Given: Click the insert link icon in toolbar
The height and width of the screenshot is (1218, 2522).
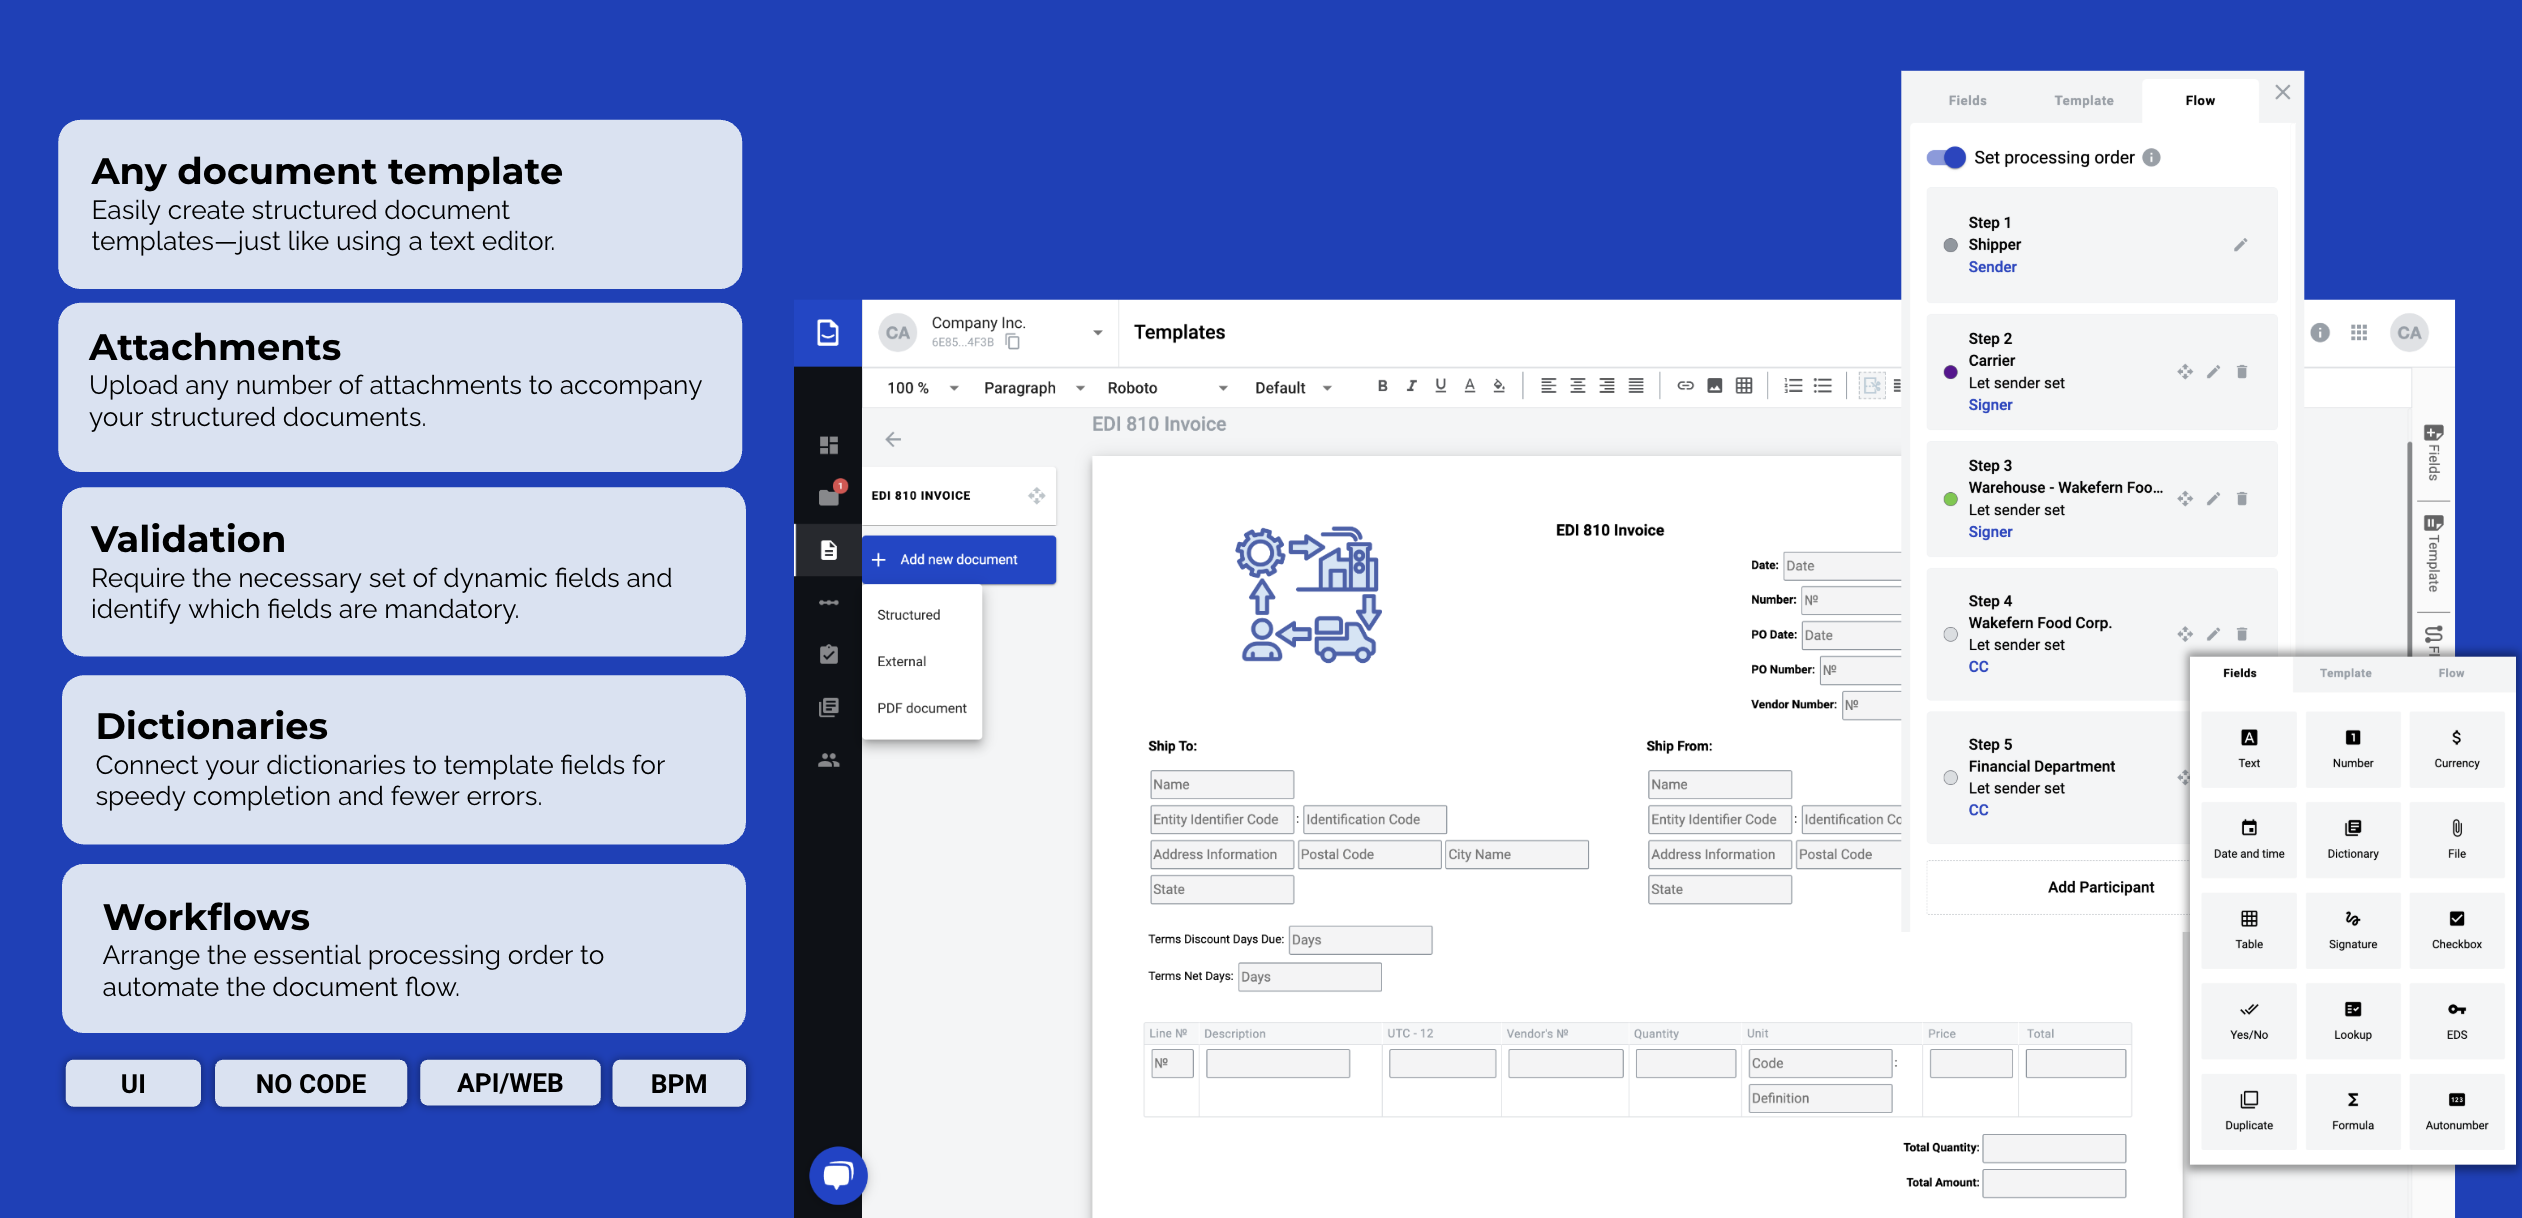Looking at the screenshot, I should (1685, 386).
